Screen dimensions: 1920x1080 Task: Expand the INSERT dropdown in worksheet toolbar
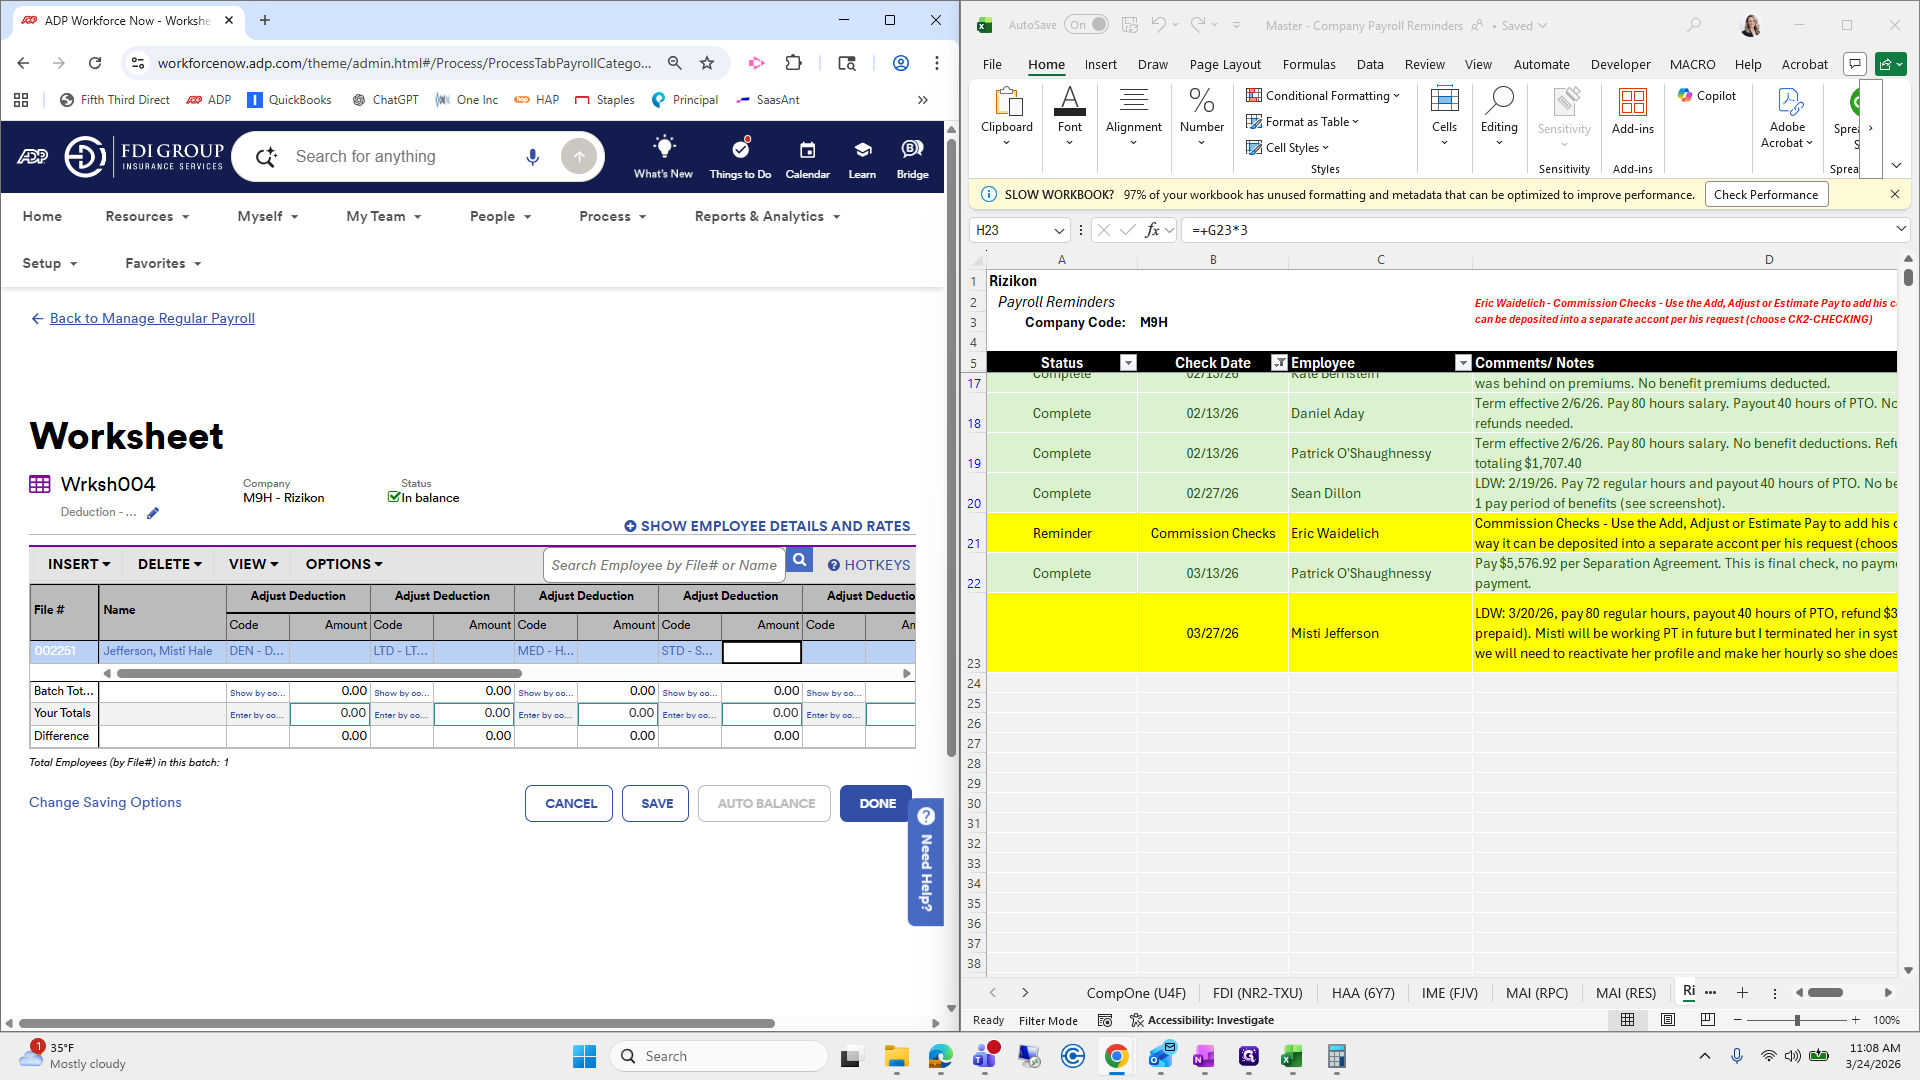79,564
